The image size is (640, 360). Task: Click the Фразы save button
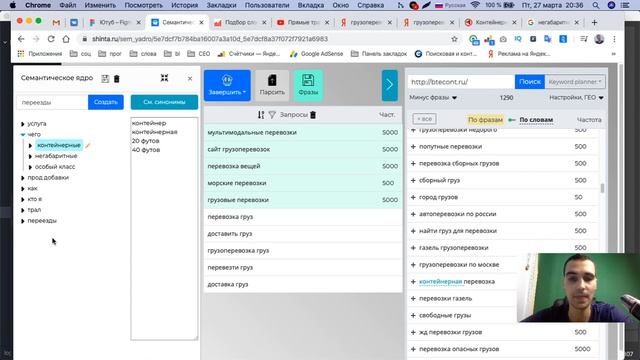click(x=308, y=85)
